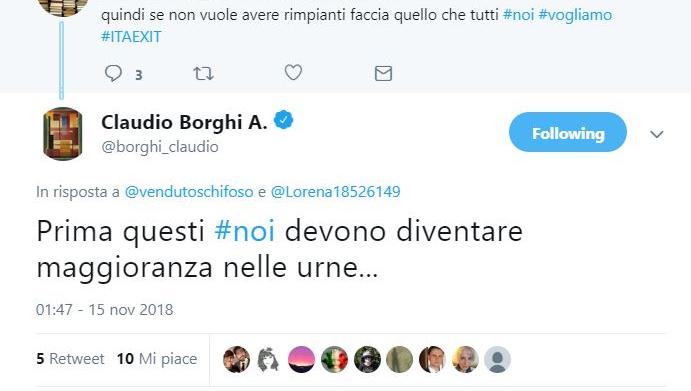The height and width of the screenshot is (391, 691).
Task: View the 10 Mi piace list
Action: [157, 359]
